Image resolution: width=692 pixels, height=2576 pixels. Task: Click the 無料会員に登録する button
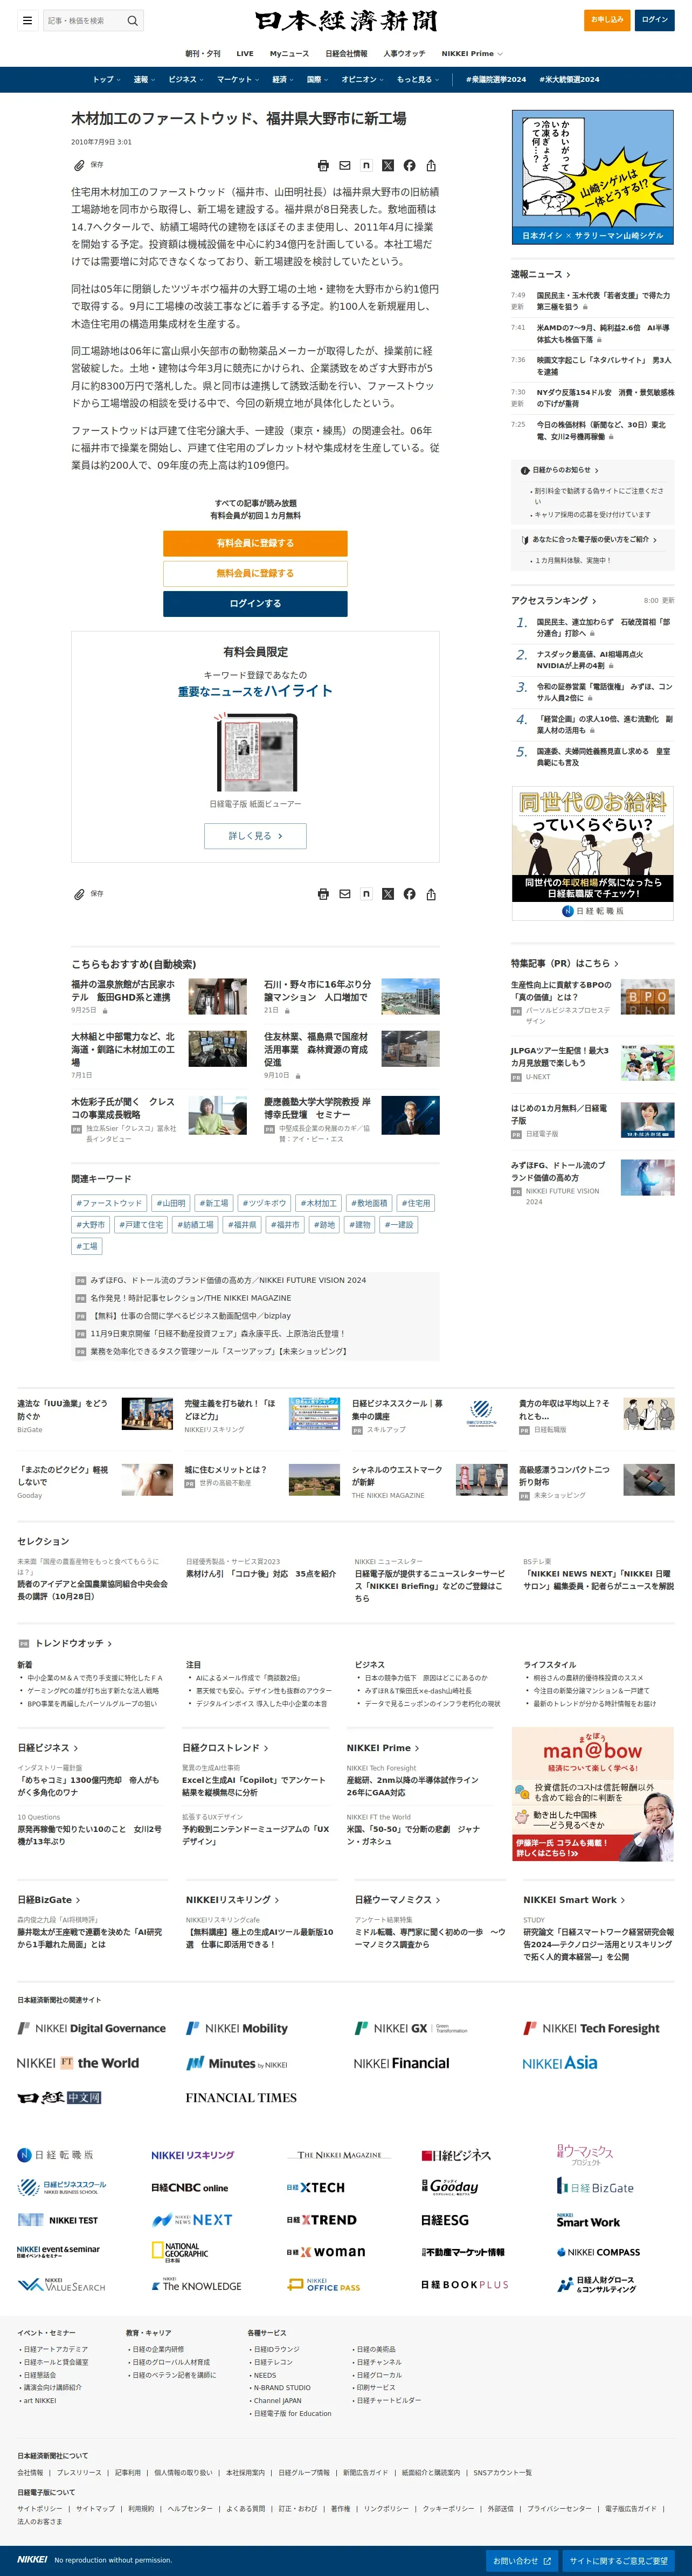255,573
